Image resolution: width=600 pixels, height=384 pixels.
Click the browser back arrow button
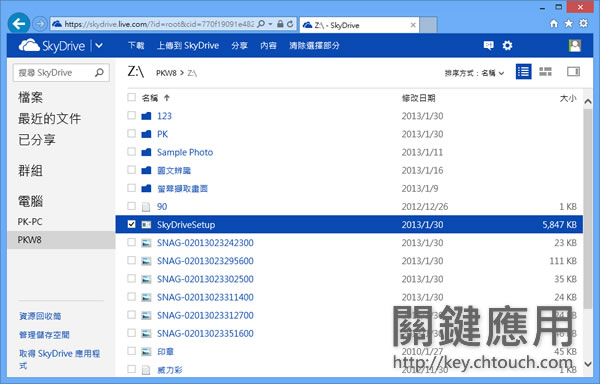click(x=18, y=24)
